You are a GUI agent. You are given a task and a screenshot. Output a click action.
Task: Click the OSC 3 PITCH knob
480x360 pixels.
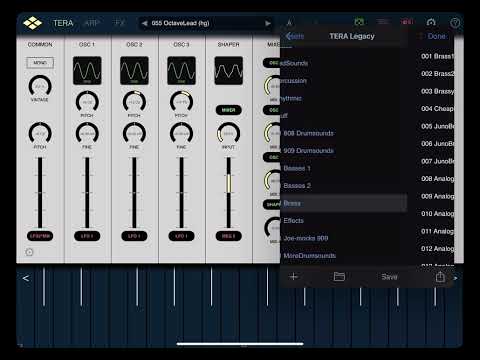(x=181, y=102)
